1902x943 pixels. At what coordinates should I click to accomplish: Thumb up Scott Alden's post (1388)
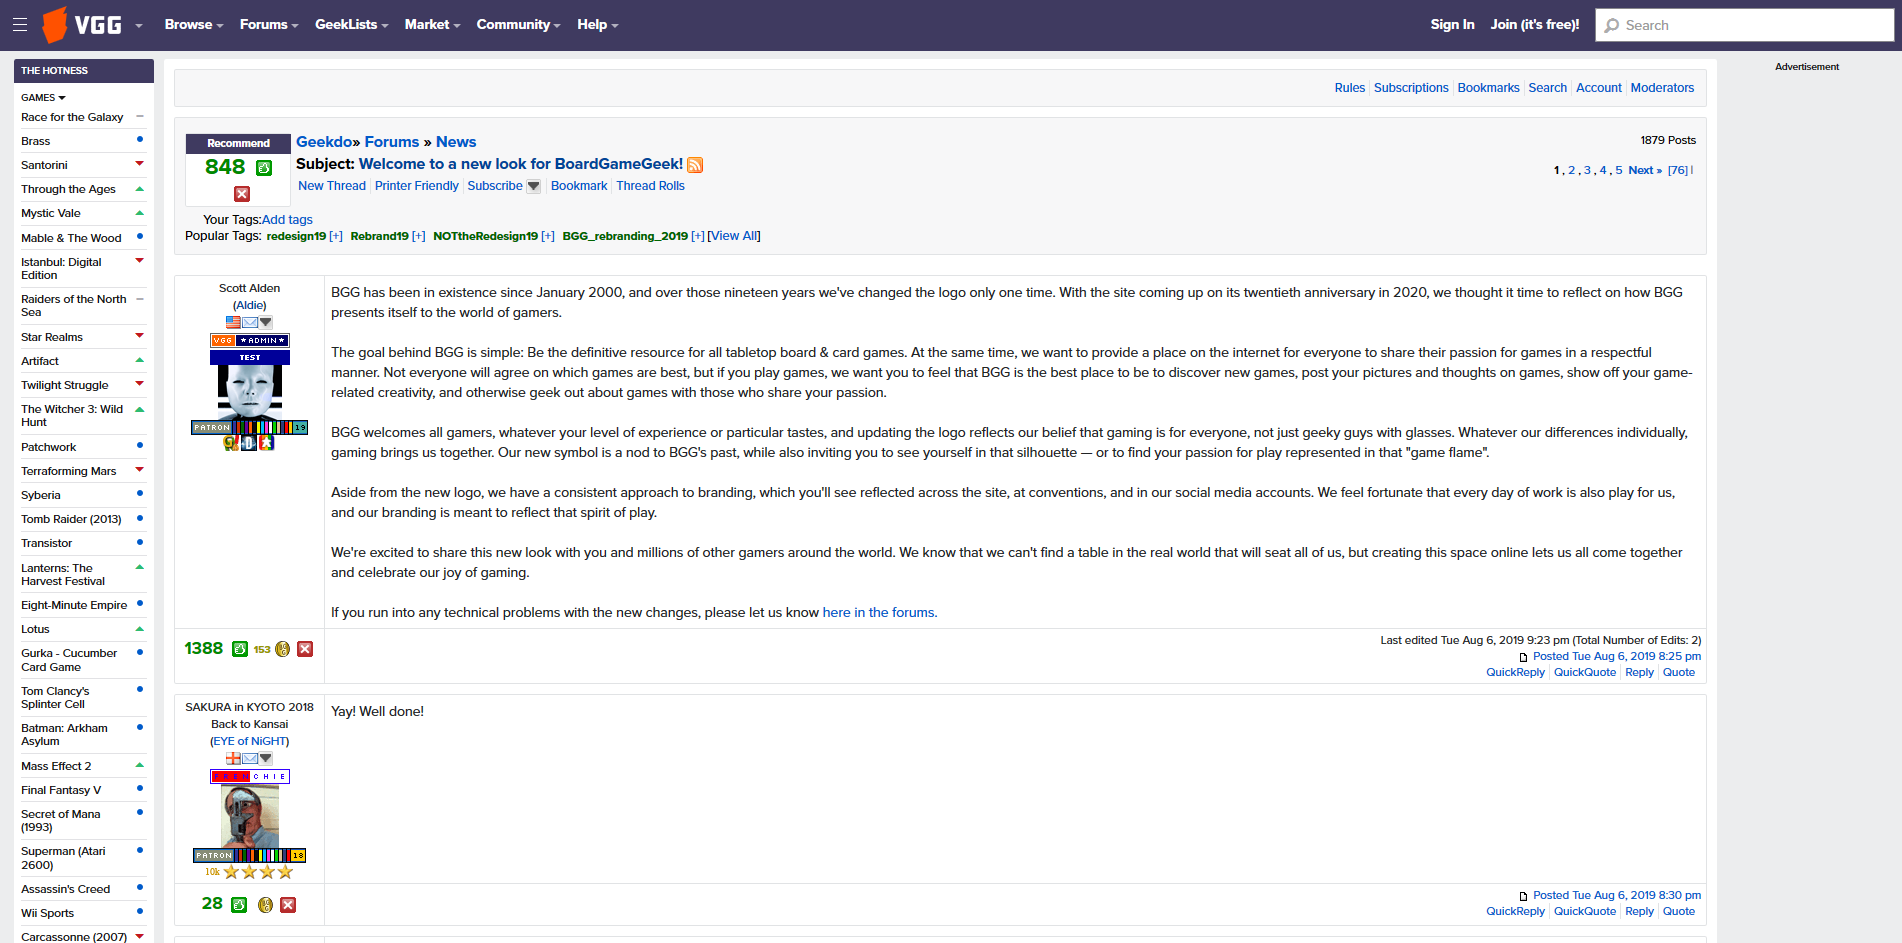pos(240,649)
